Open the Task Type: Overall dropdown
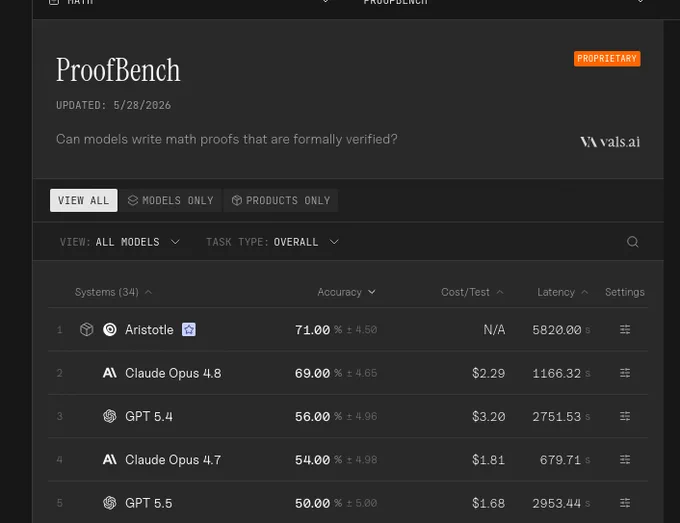680x523 pixels. pos(272,242)
